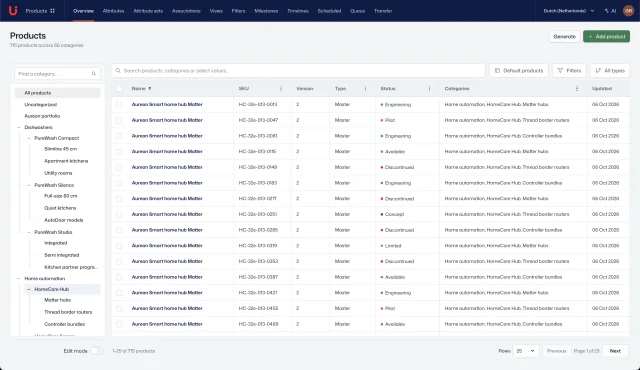Switch to the Overview tab
Viewport: 640px width, 370px height.
tap(83, 11)
